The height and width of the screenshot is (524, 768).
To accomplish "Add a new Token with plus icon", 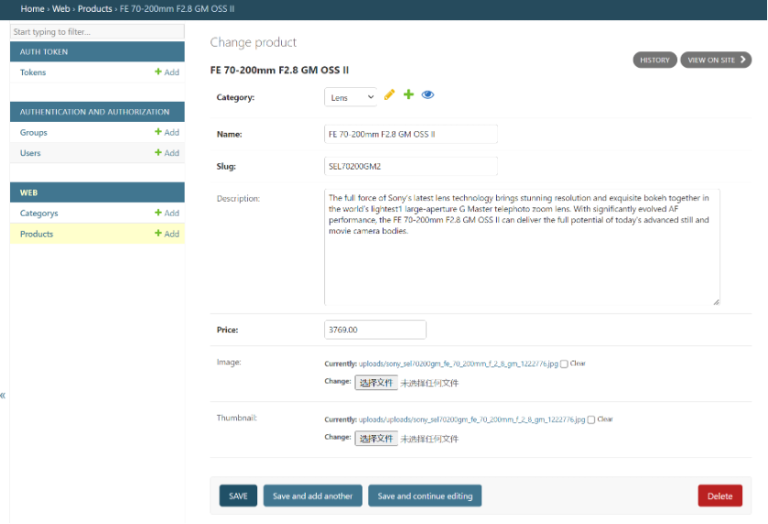I will [166, 72].
